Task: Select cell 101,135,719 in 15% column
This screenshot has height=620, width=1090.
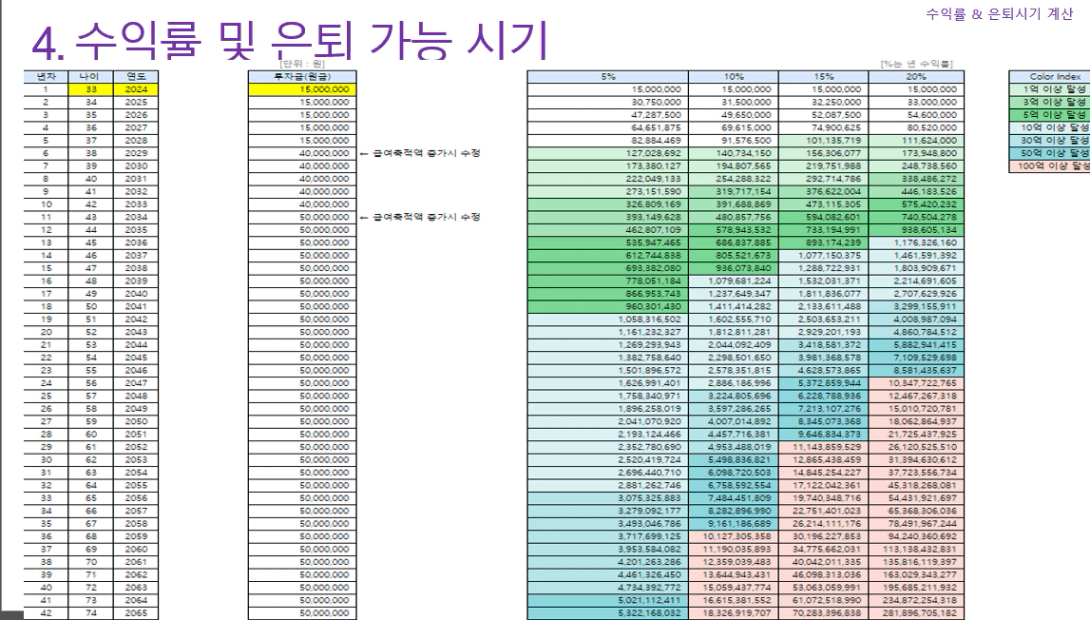Action: [x=823, y=140]
